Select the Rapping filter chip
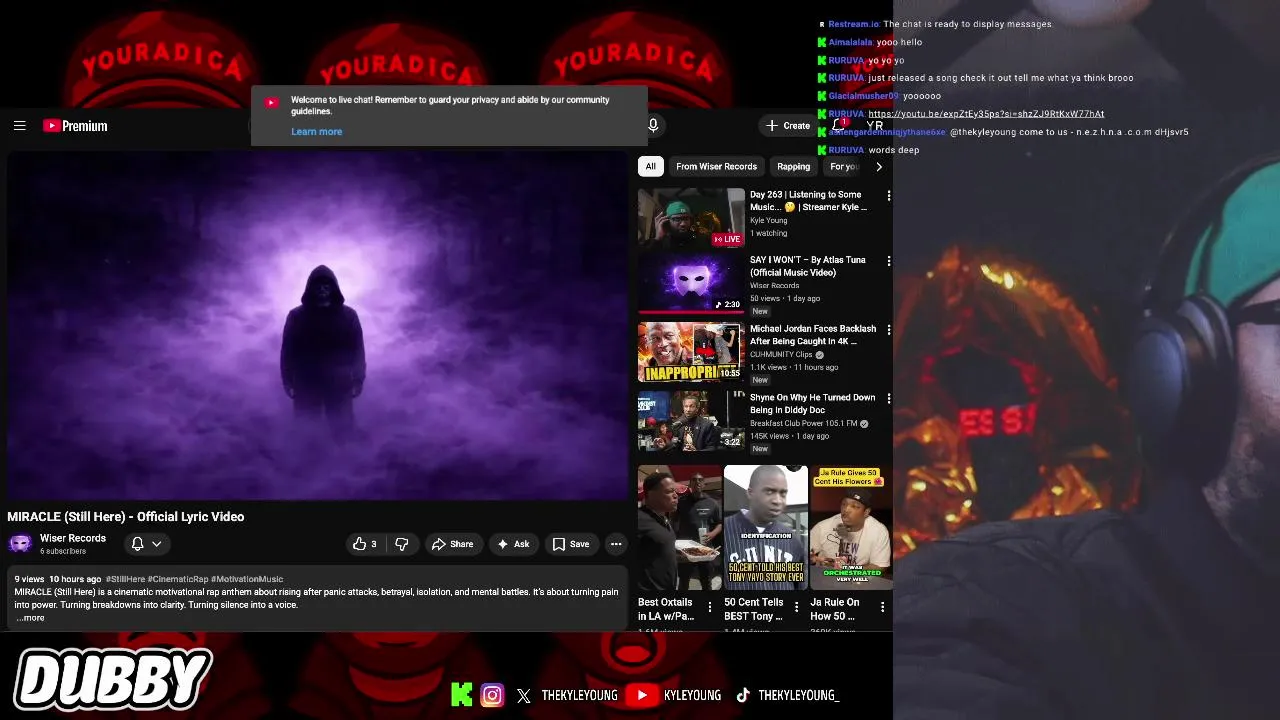Viewport: 1280px width, 720px height. pyautogui.click(x=793, y=167)
